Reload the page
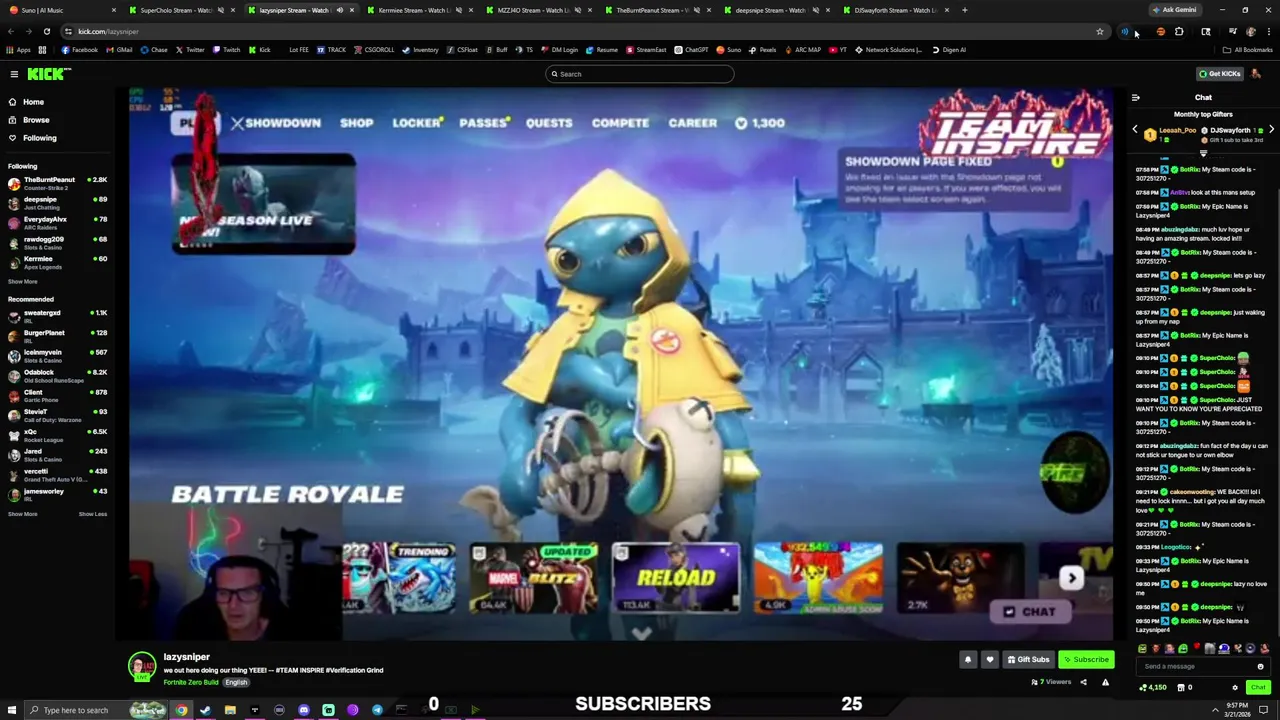 point(46,32)
